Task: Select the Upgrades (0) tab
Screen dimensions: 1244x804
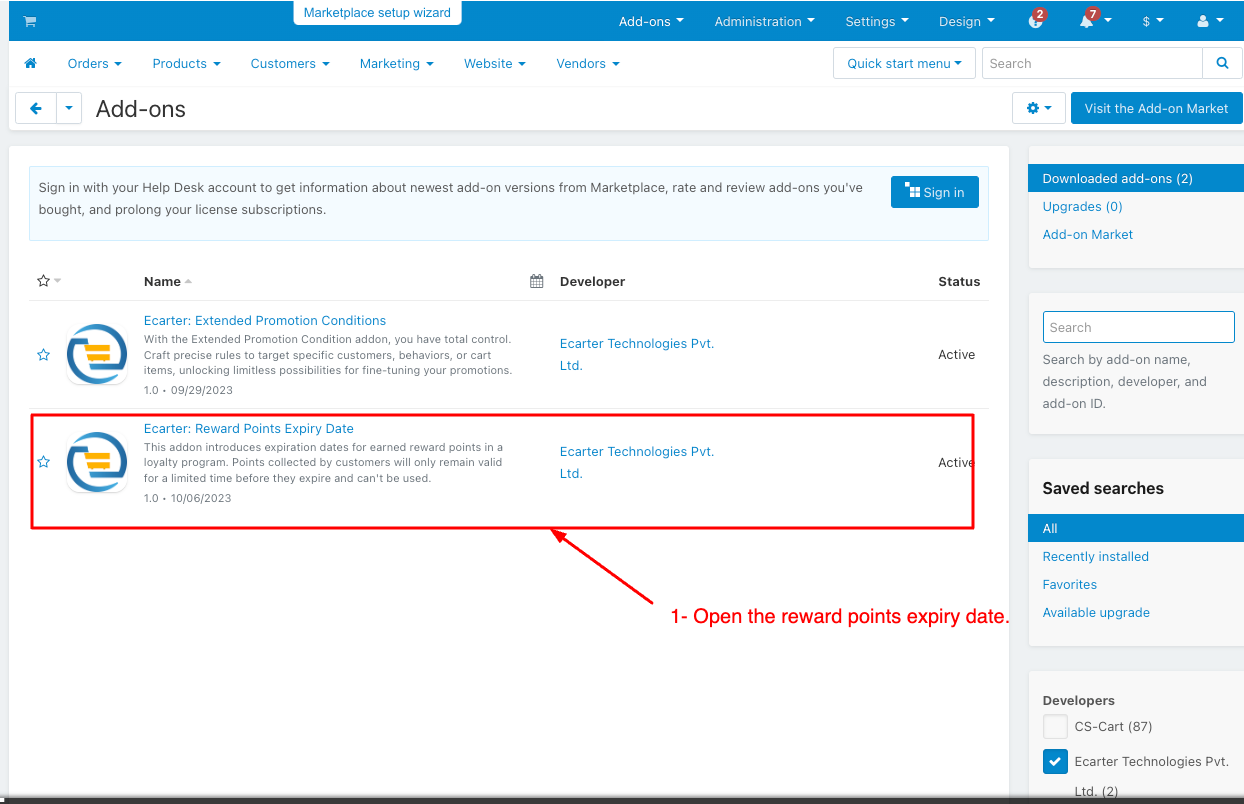Action: (1082, 206)
